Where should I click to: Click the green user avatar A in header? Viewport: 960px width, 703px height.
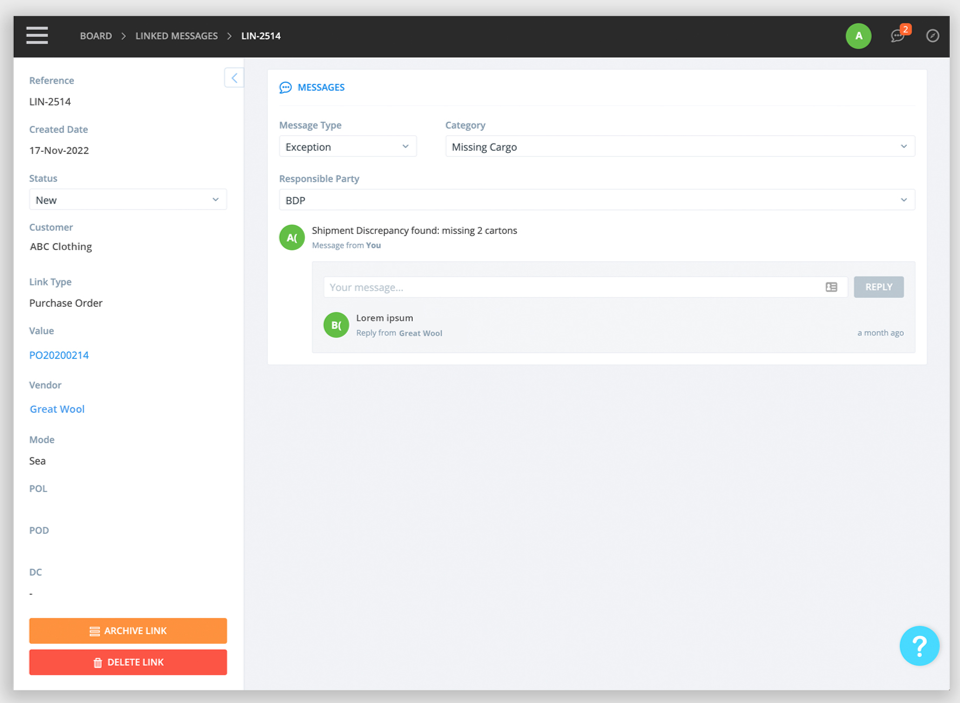(858, 36)
